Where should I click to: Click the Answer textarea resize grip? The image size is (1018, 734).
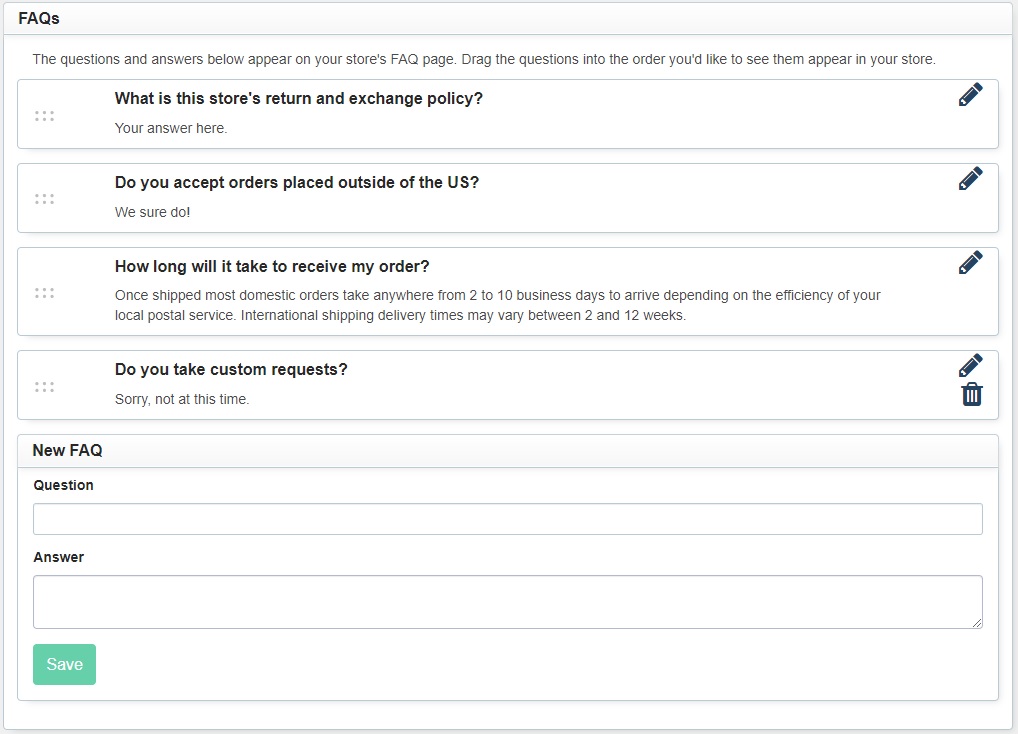click(x=977, y=623)
